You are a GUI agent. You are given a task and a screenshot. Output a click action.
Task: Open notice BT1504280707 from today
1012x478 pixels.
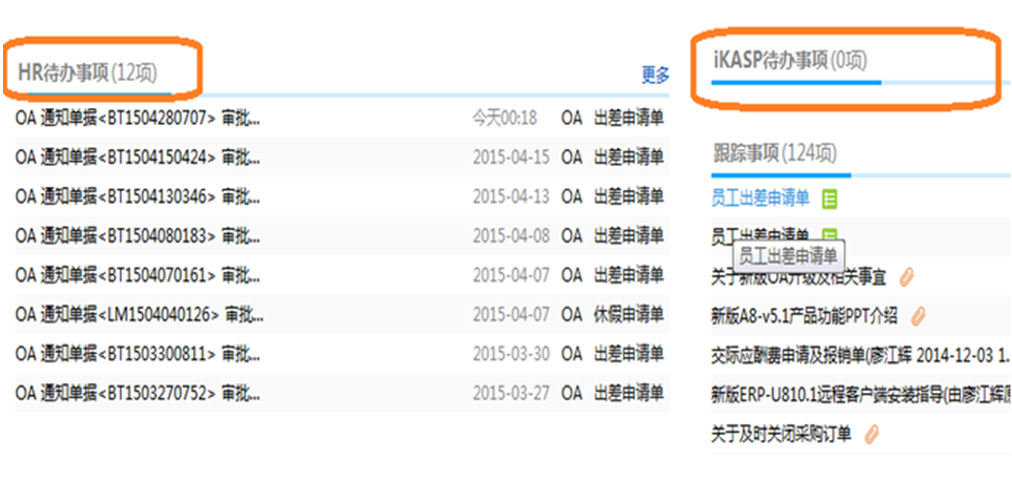pos(138,118)
